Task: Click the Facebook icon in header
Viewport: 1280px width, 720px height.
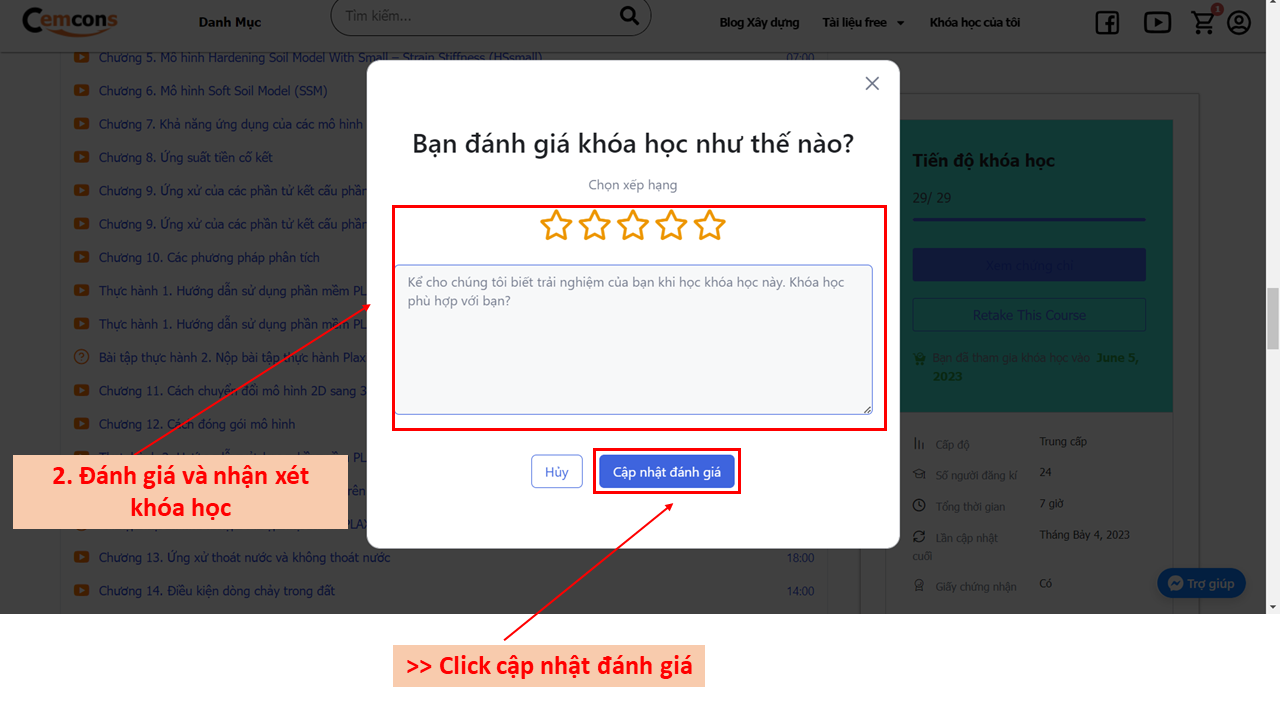Action: [1107, 23]
